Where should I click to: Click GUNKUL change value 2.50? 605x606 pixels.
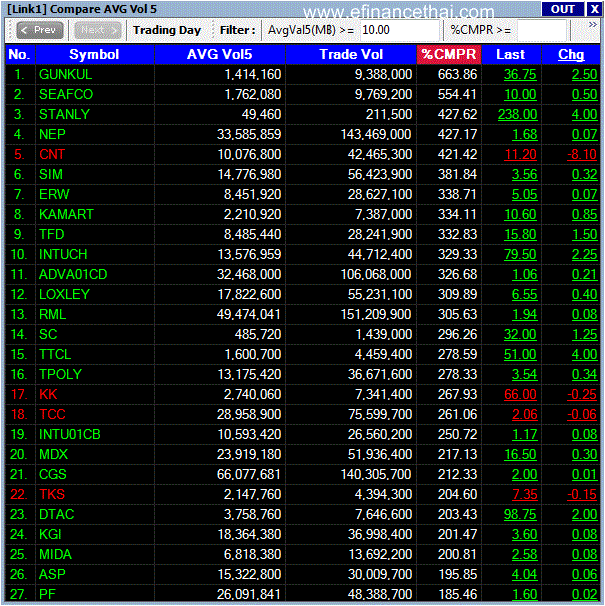click(585, 74)
